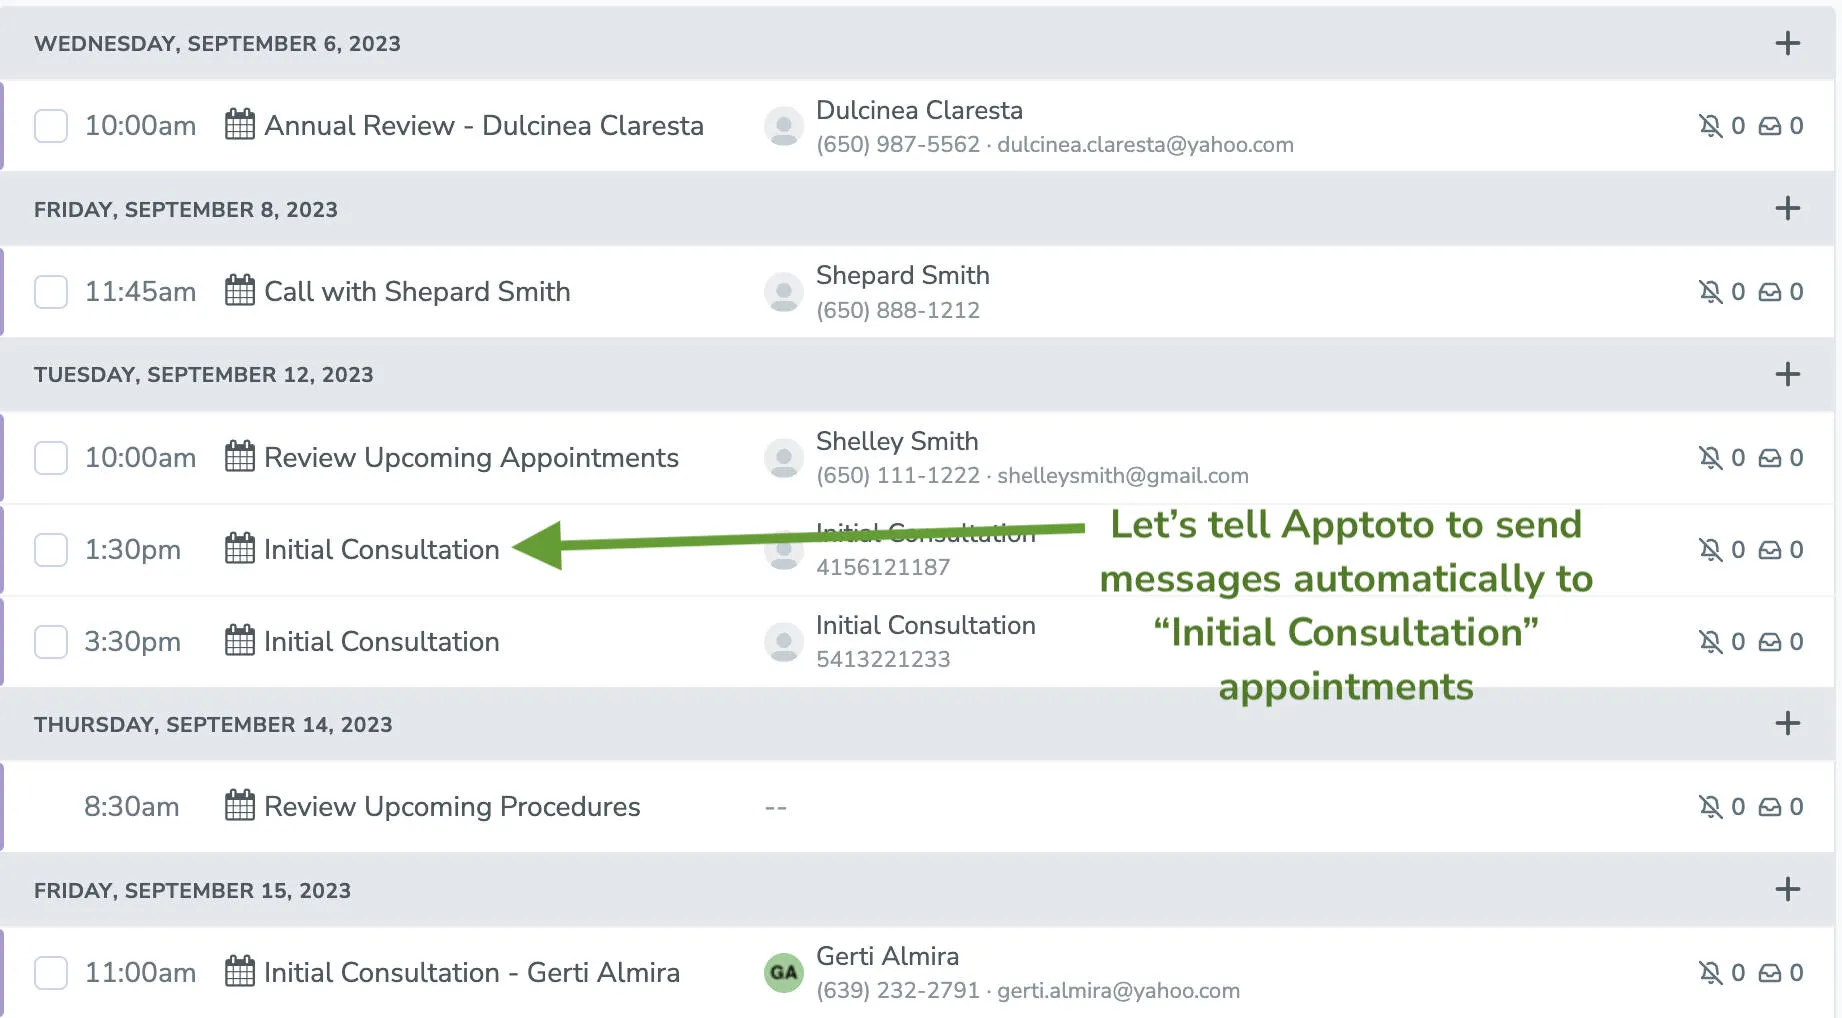This screenshot has width=1842, height=1018.
Task: Click the calendar icon beside the 1:30pm Initial Consultation
Action: (x=238, y=549)
